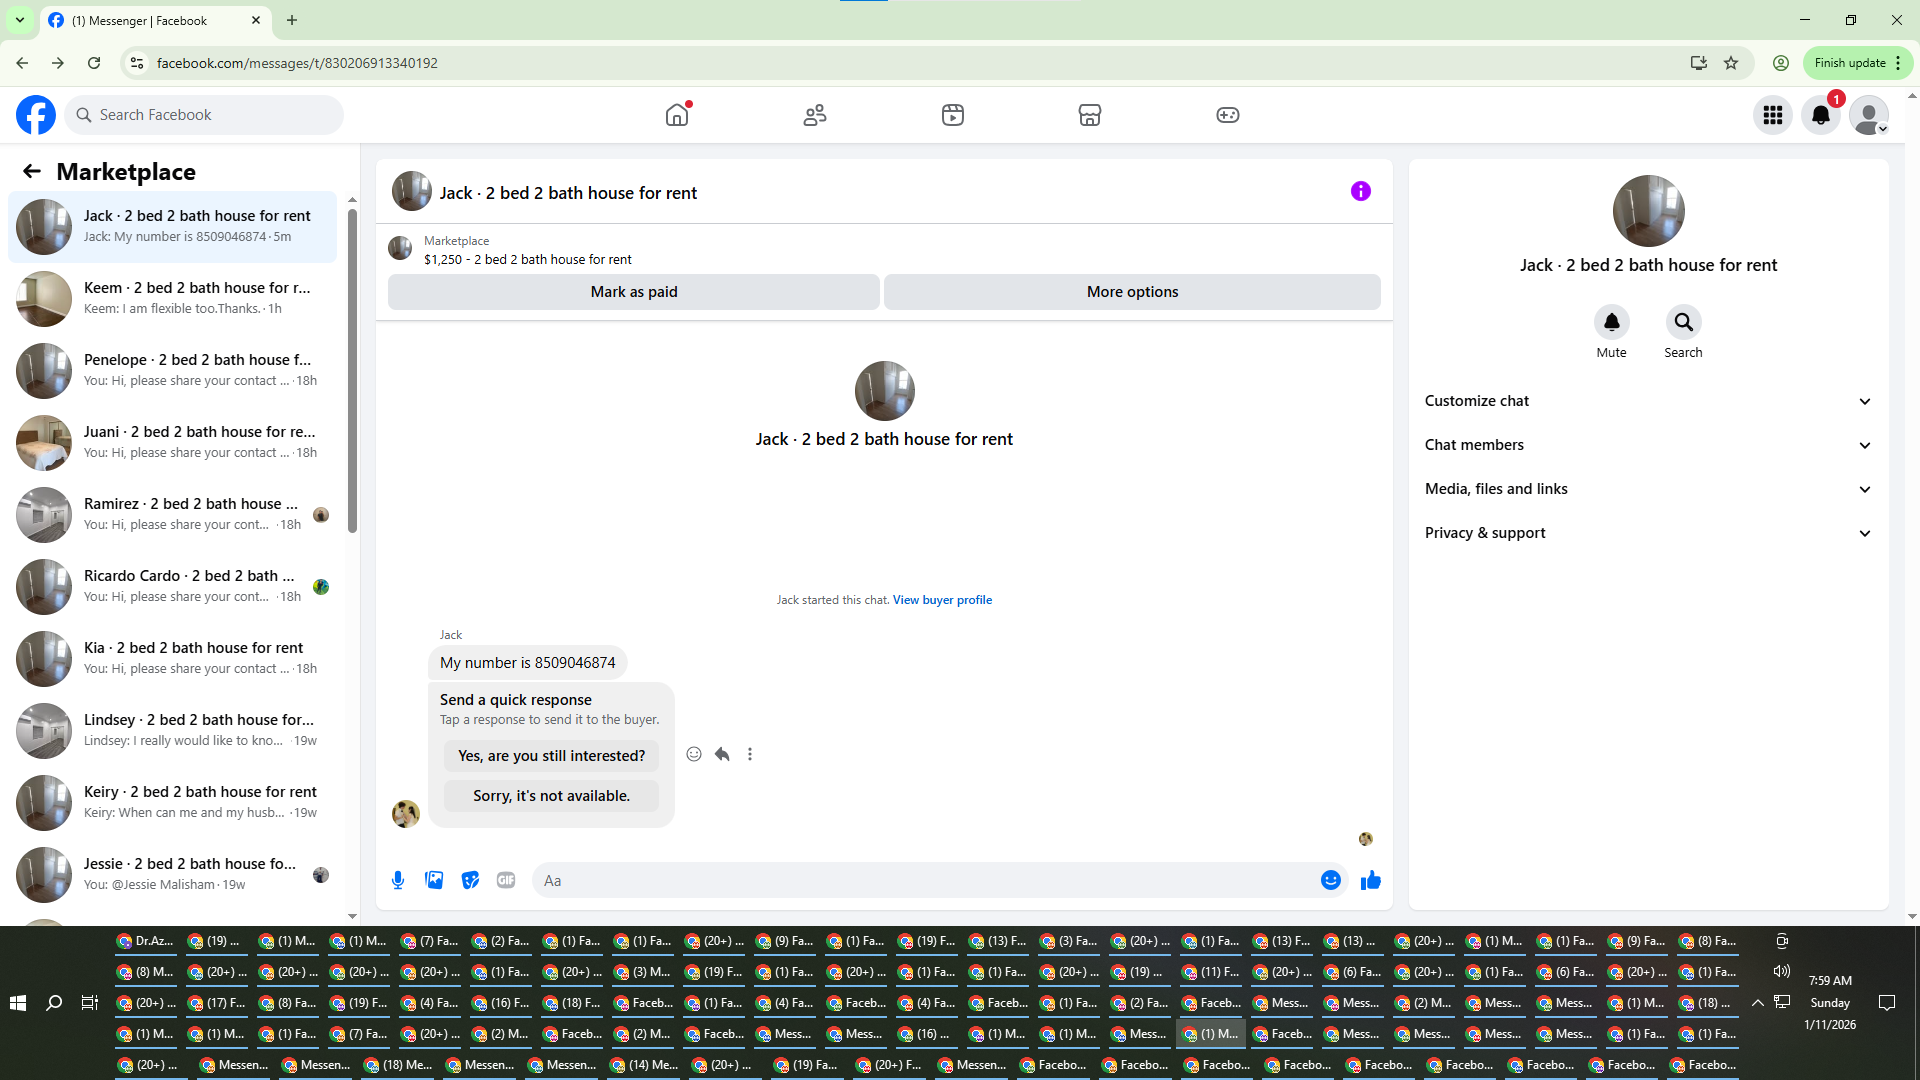Open the Facebook logo home link
Viewport: 1920px width, 1080px height.
[36, 115]
